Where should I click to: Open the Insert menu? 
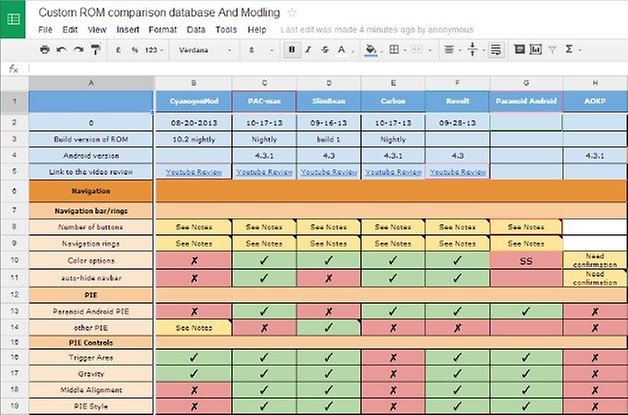coord(128,30)
